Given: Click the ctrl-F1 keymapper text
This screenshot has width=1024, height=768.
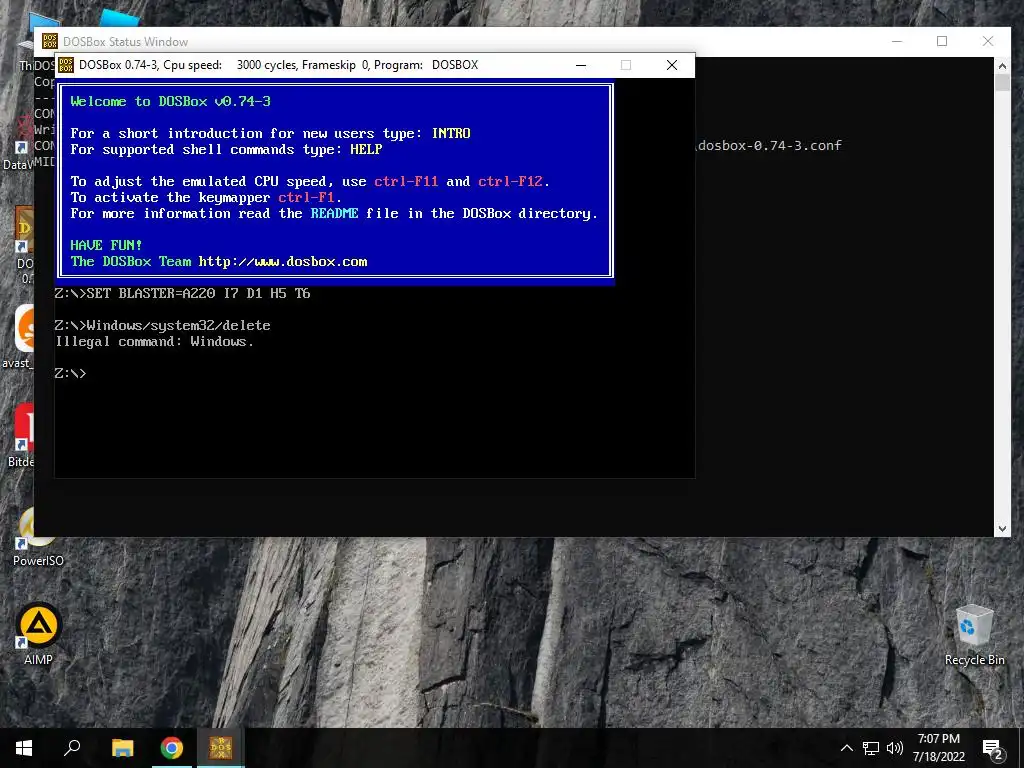Looking at the screenshot, I should 306,197.
